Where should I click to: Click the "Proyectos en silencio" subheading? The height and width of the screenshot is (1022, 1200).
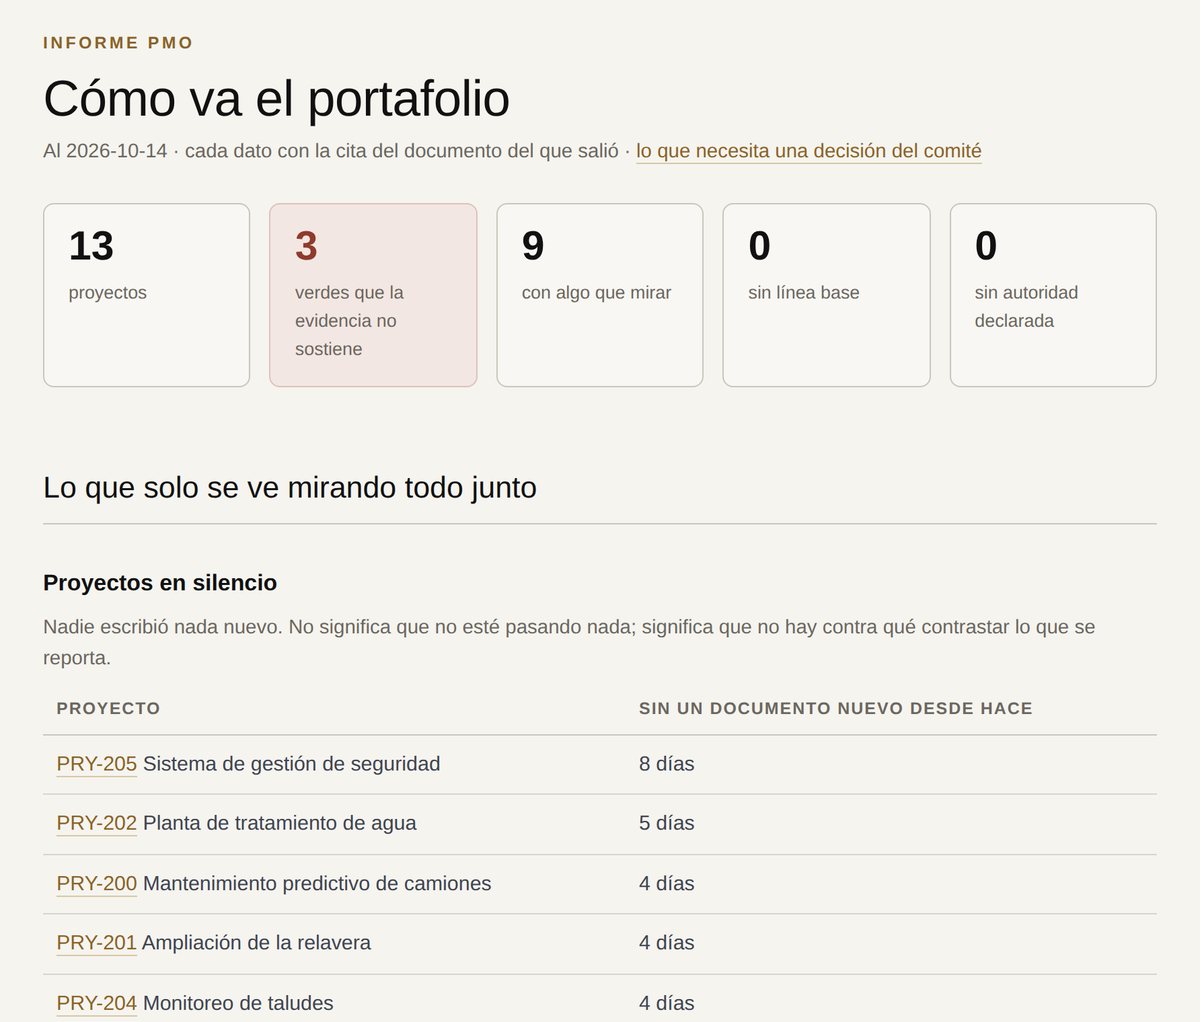tap(160, 583)
